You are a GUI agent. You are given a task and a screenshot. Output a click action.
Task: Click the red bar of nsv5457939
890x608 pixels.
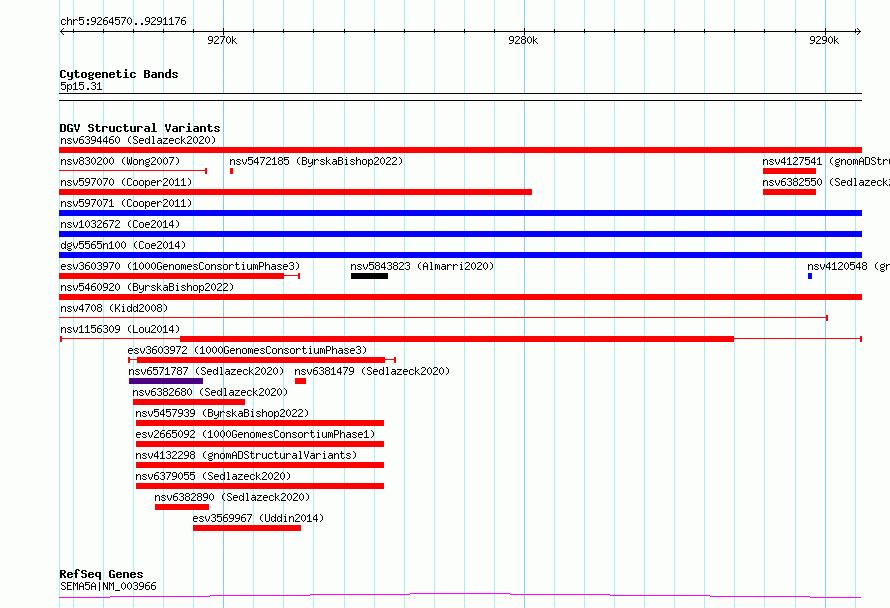tap(260, 423)
